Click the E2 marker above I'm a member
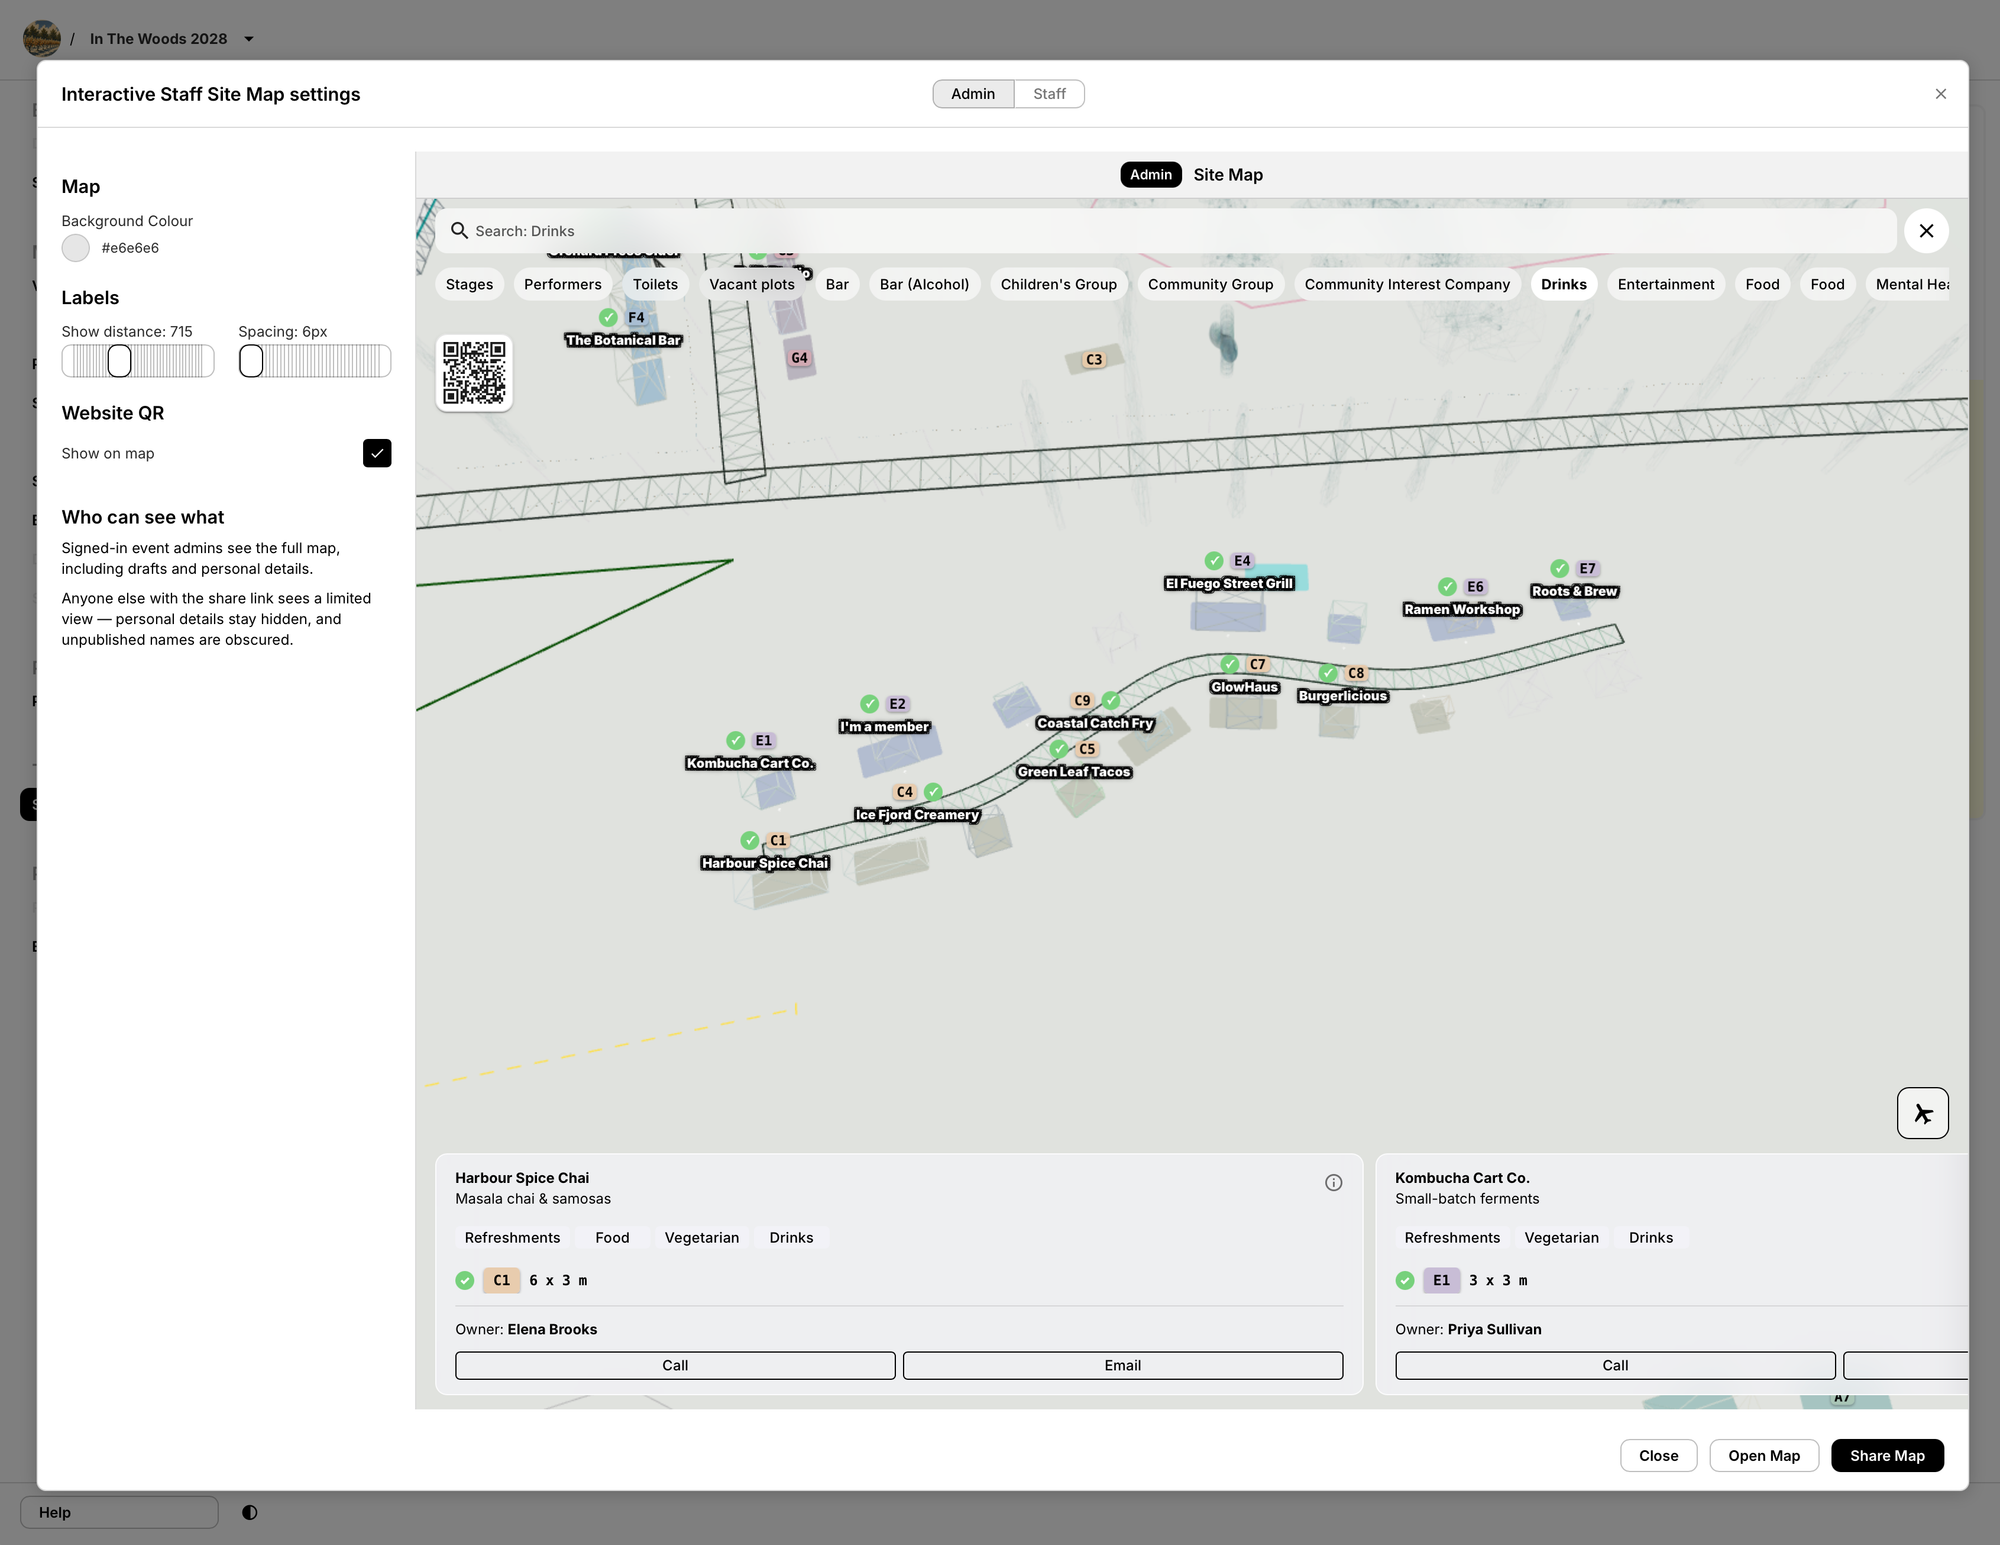This screenshot has width=2000, height=1545. 897,704
